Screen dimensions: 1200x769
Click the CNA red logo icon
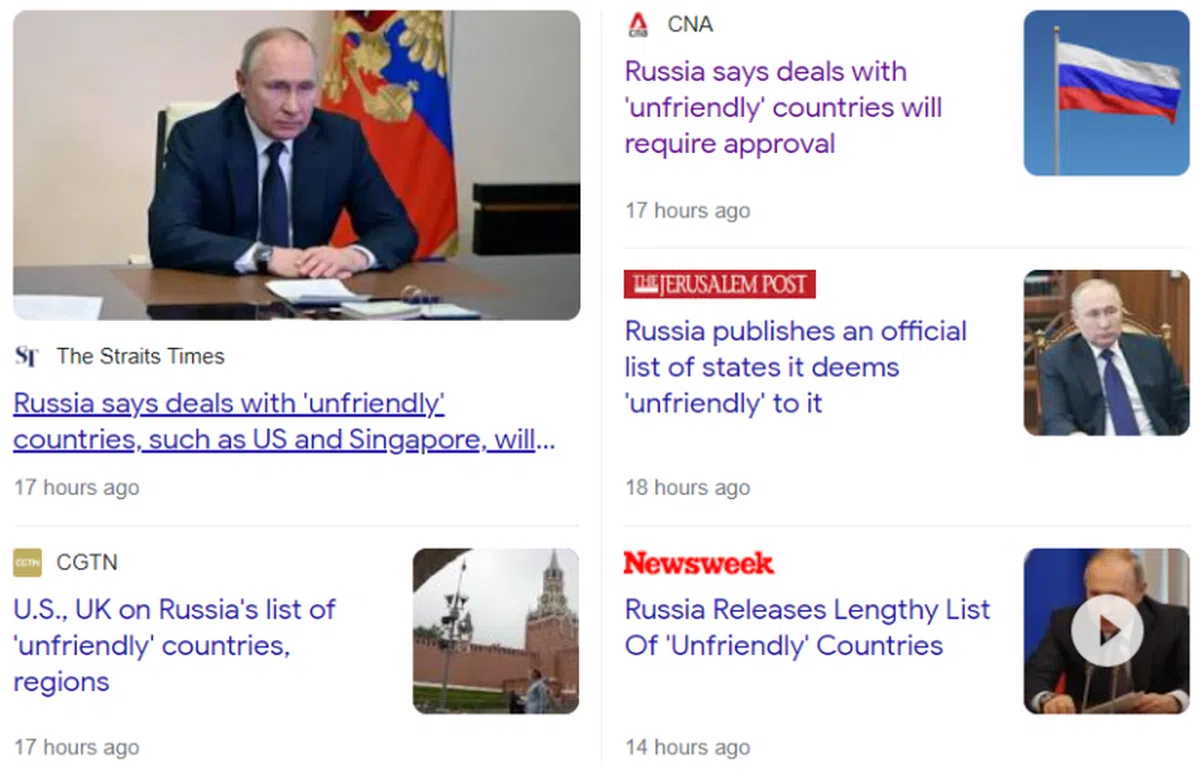pyautogui.click(x=638, y=25)
